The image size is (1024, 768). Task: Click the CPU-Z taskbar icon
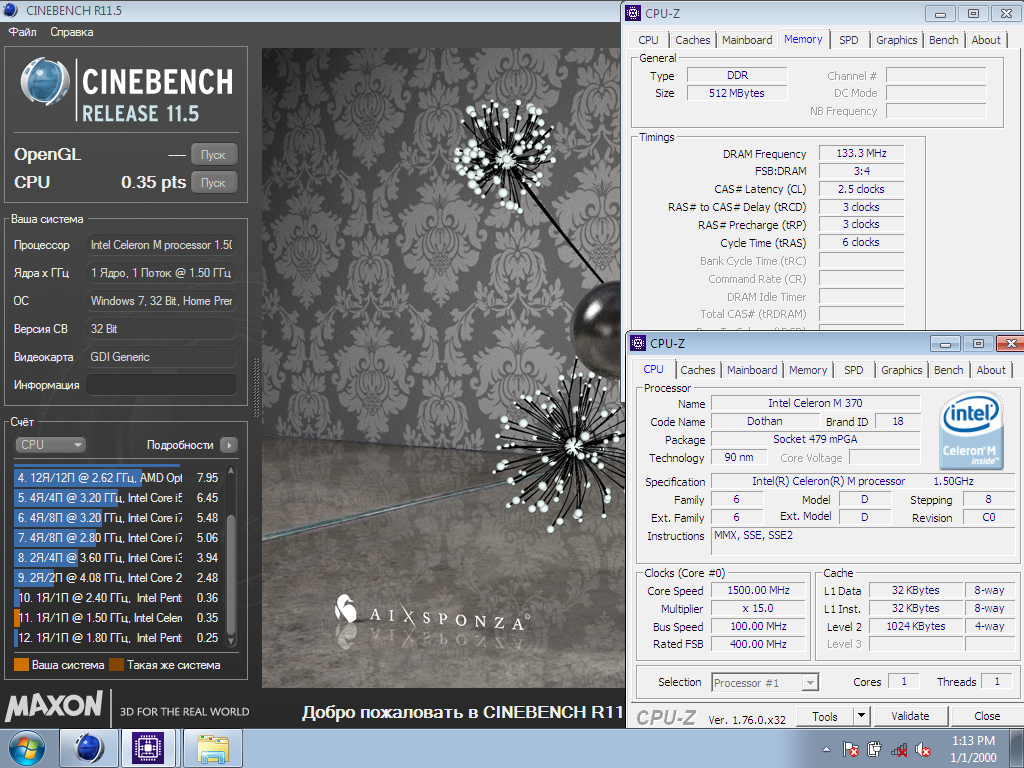pos(148,748)
